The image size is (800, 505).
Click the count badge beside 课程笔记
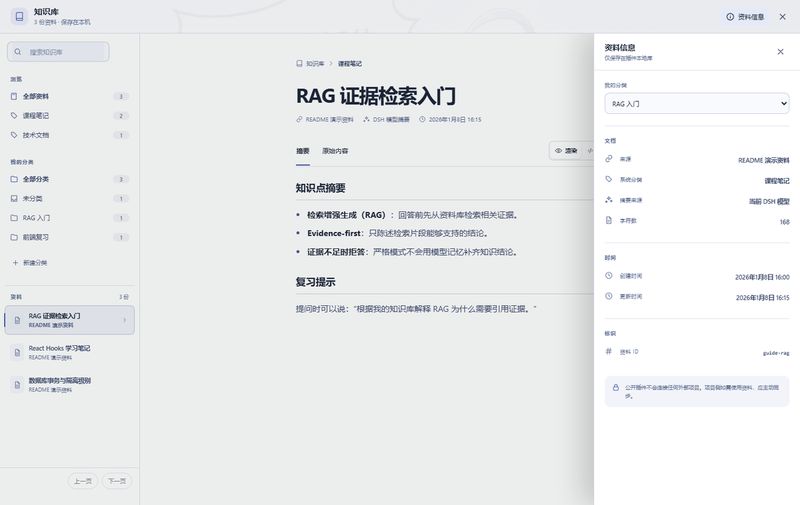pyautogui.click(x=121, y=116)
